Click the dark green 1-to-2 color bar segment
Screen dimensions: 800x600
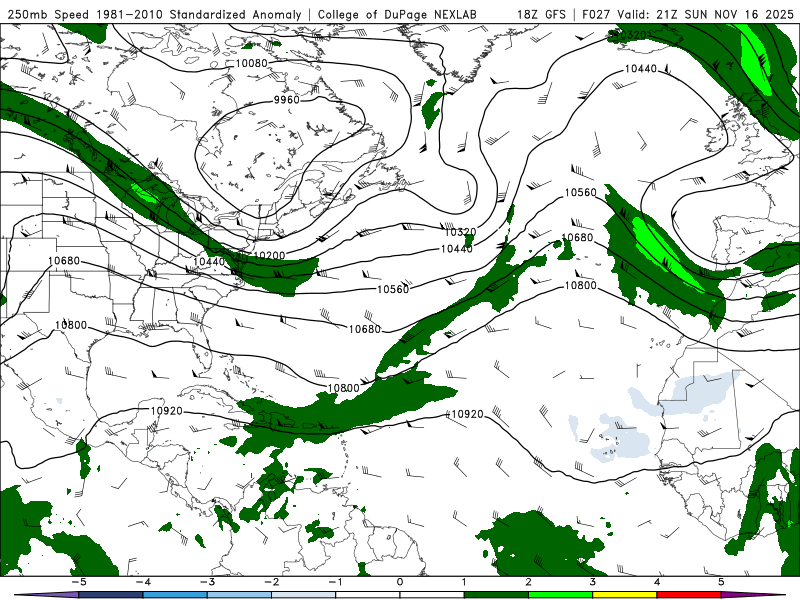click(x=496, y=595)
